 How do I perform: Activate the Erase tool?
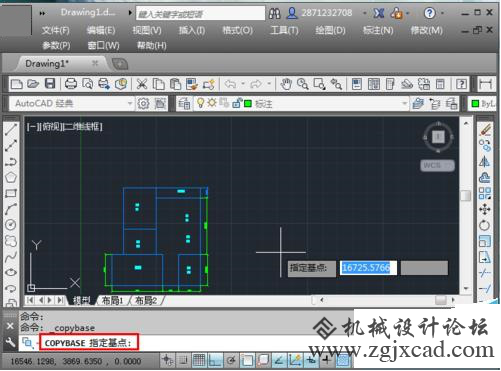(x=485, y=130)
